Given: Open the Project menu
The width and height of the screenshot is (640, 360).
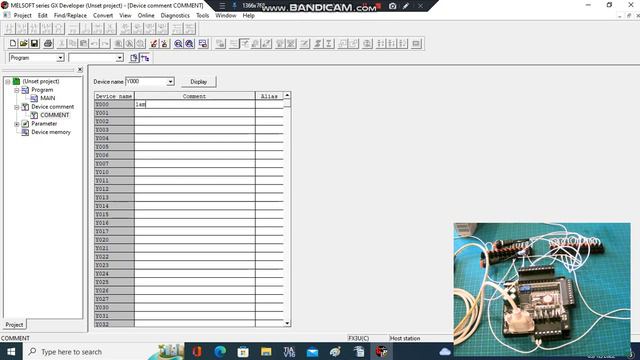Looking at the screenshot, I should pos(22,16).
